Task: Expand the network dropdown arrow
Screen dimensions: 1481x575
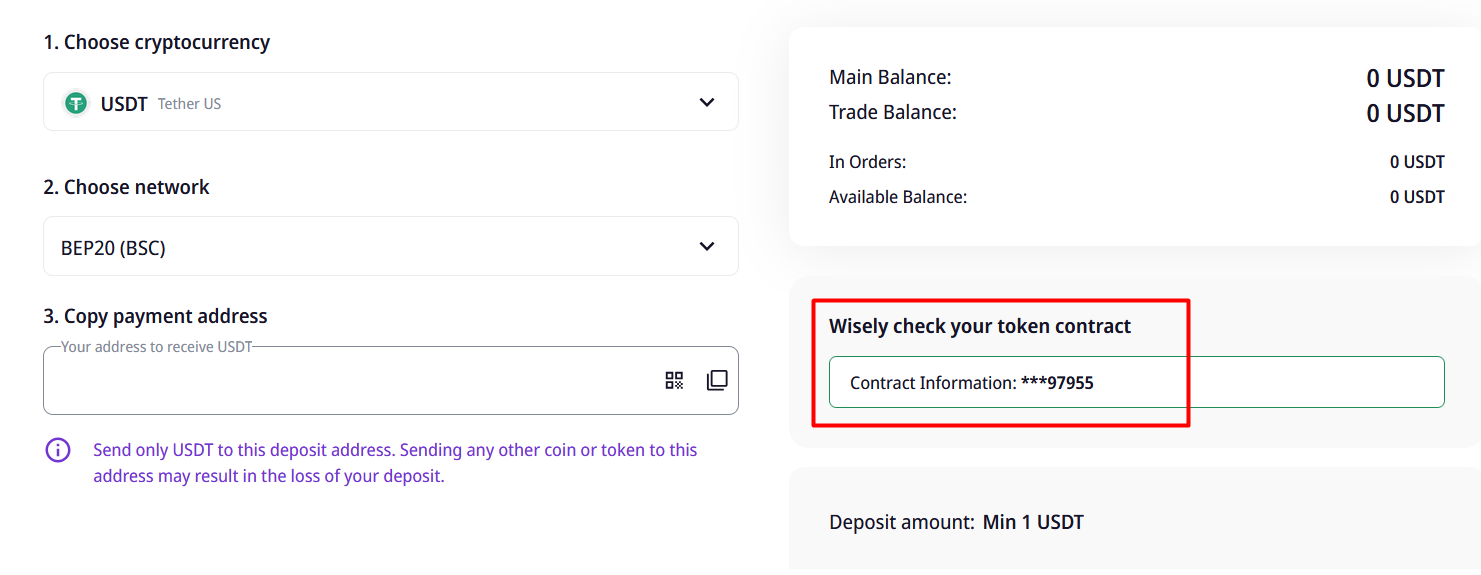Action: coord(707,246)
